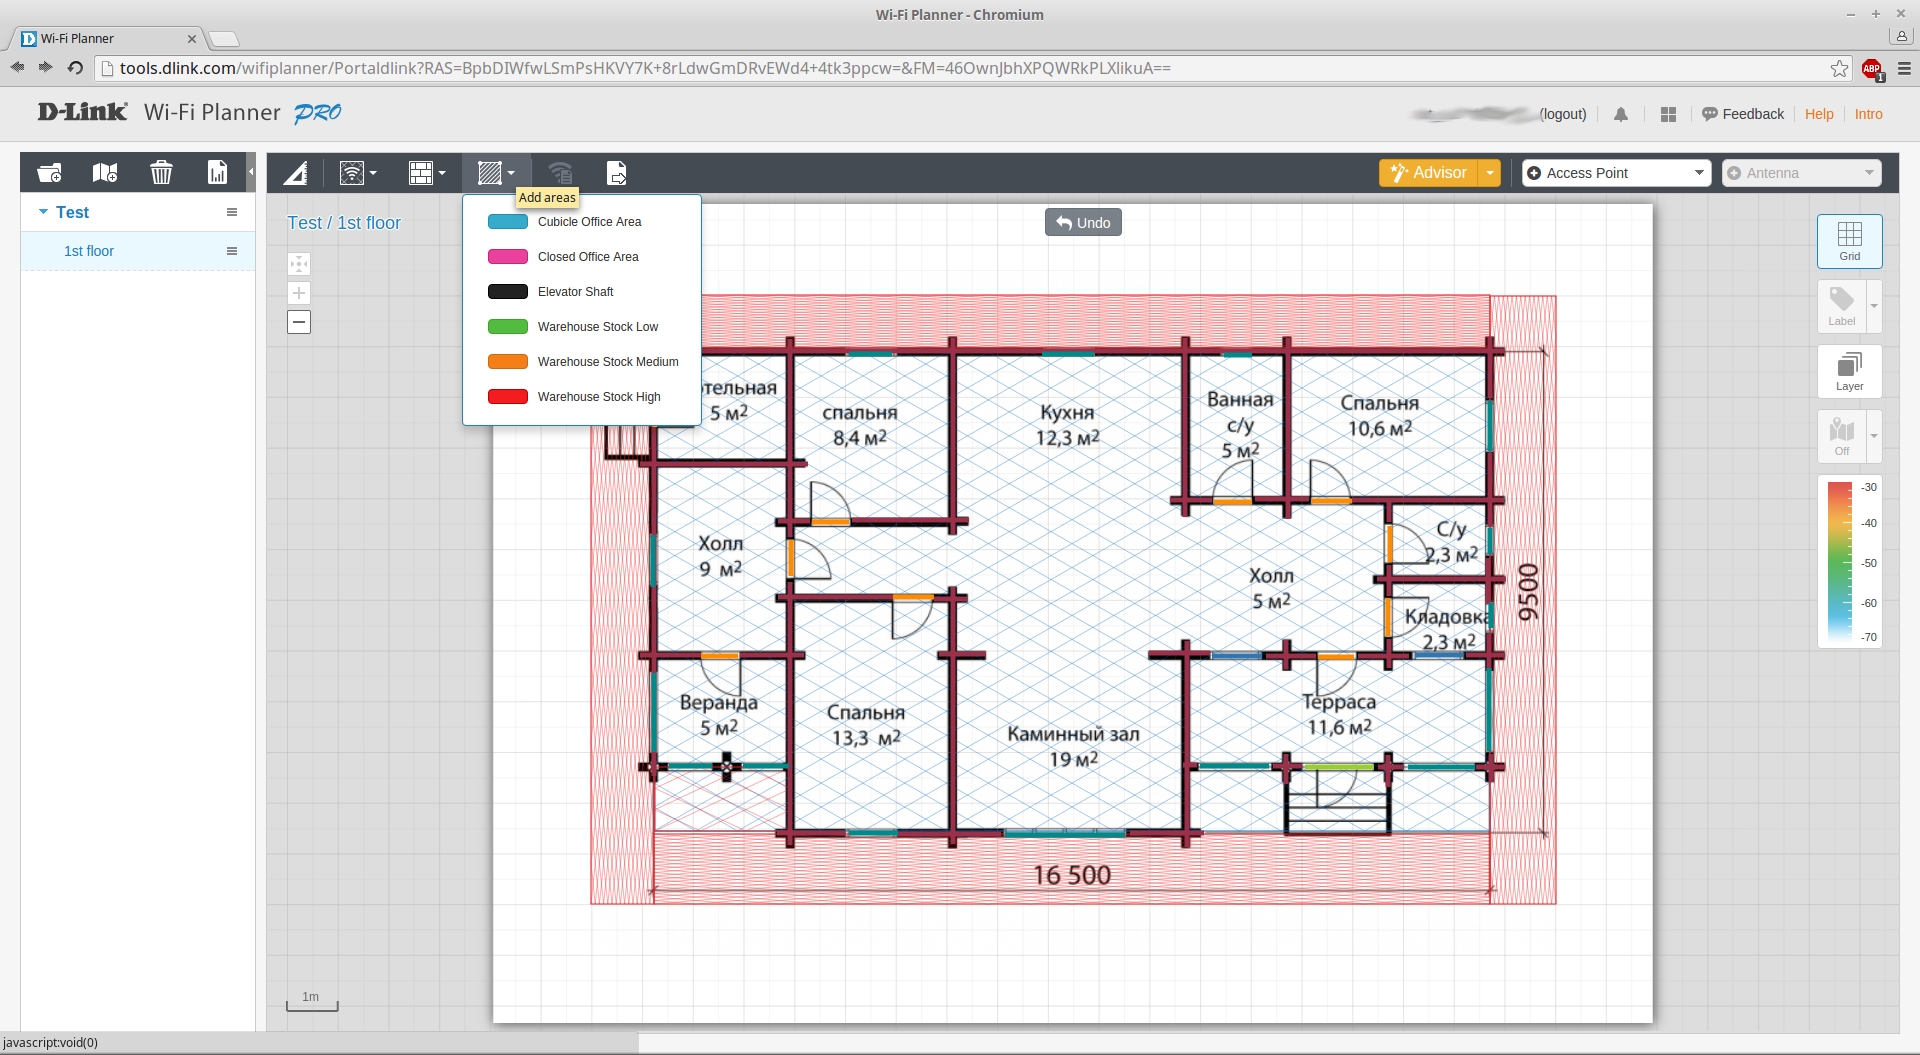Toggle the Layer panel button
This screenshot has height=1055, width=1920.
coord(1849,371)
